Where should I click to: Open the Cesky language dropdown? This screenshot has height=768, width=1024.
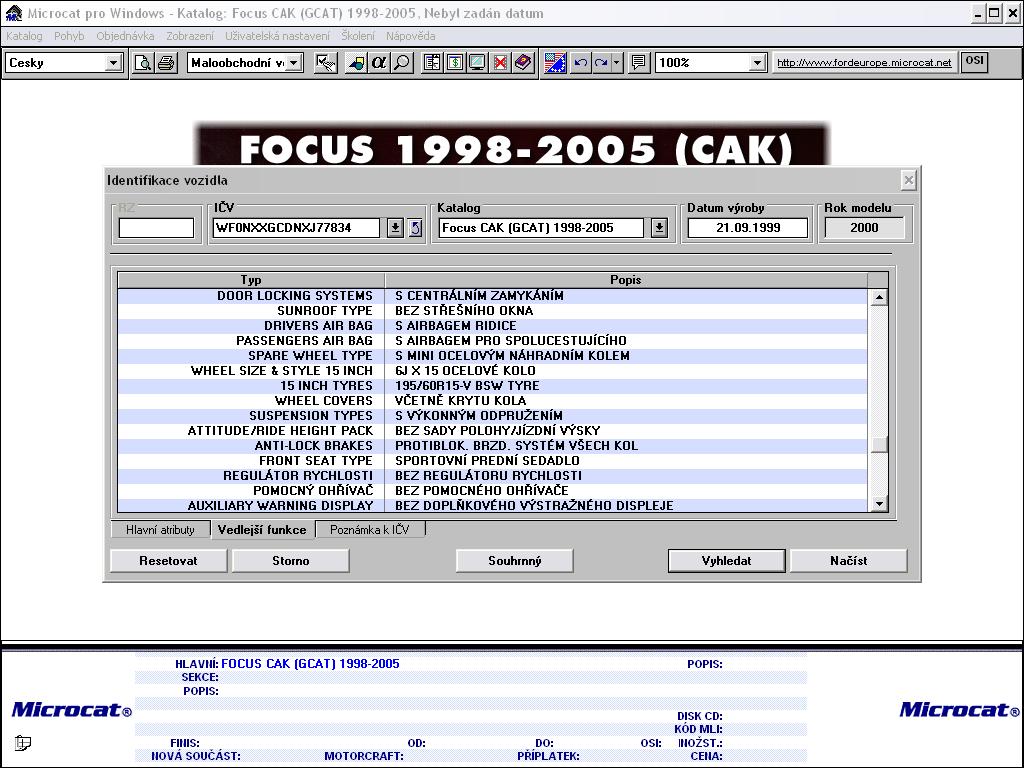[x=113, y=63]
